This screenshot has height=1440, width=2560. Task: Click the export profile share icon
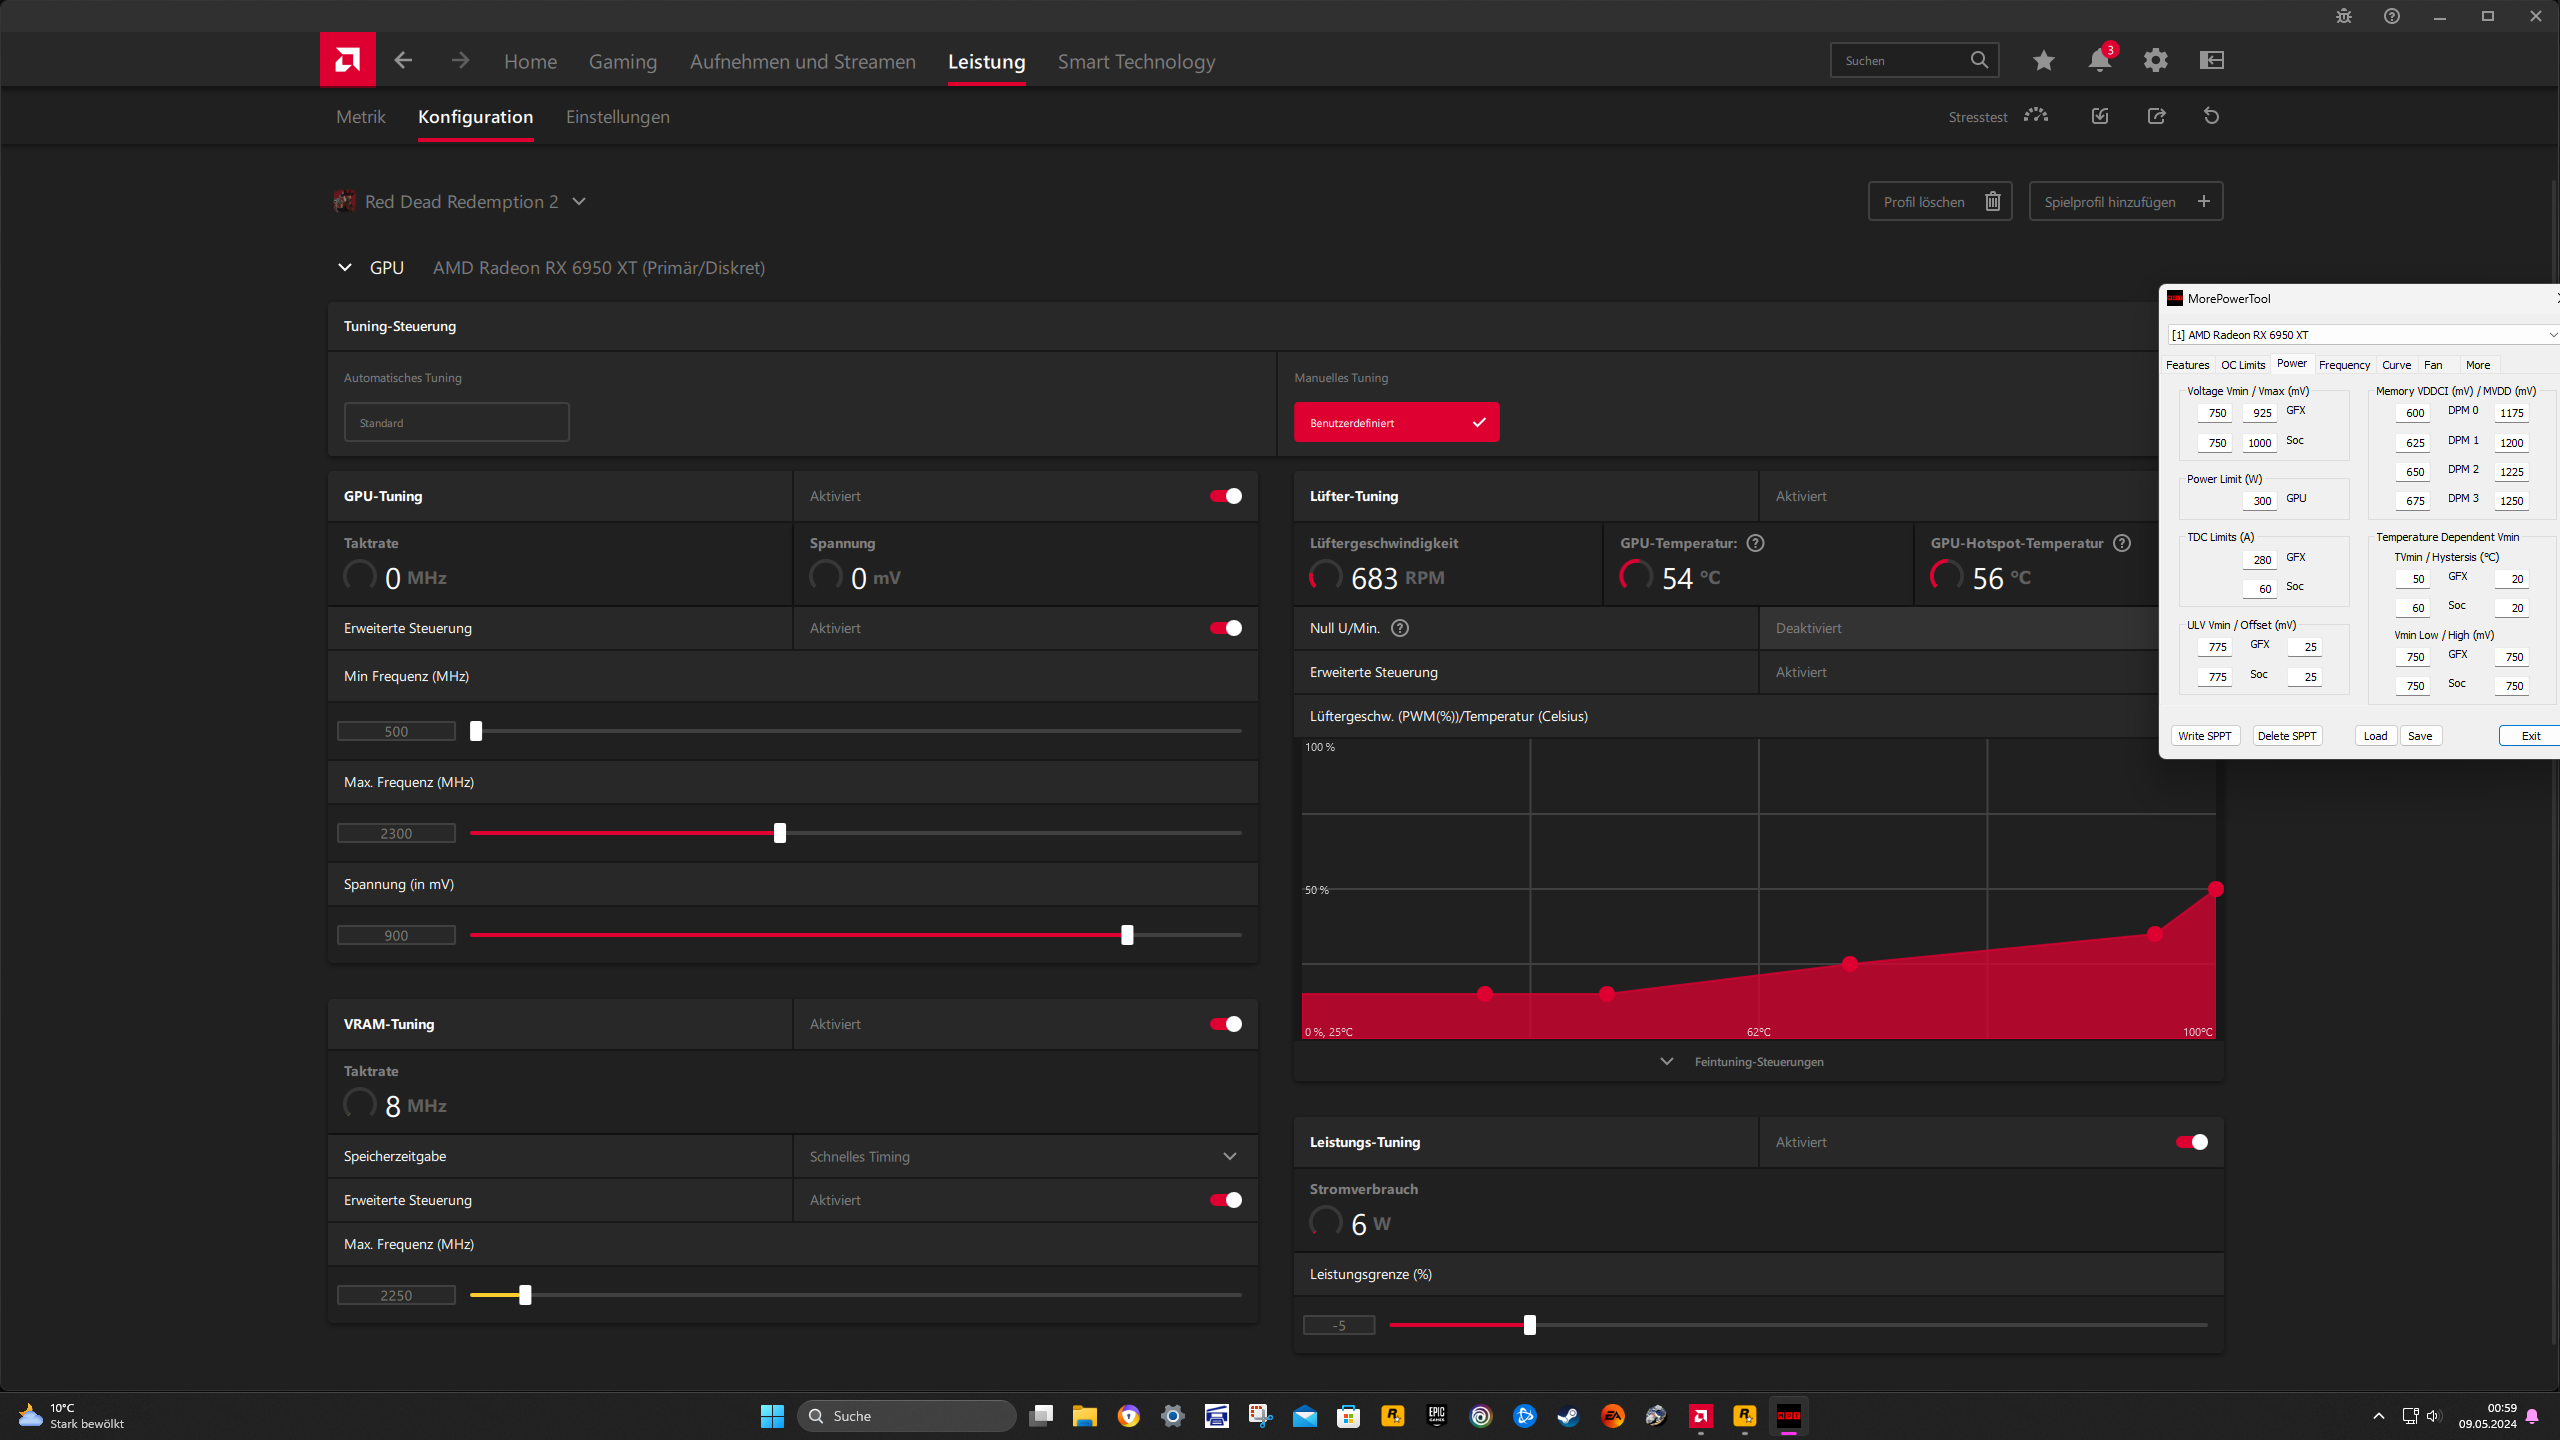(x=2156, y=116)
